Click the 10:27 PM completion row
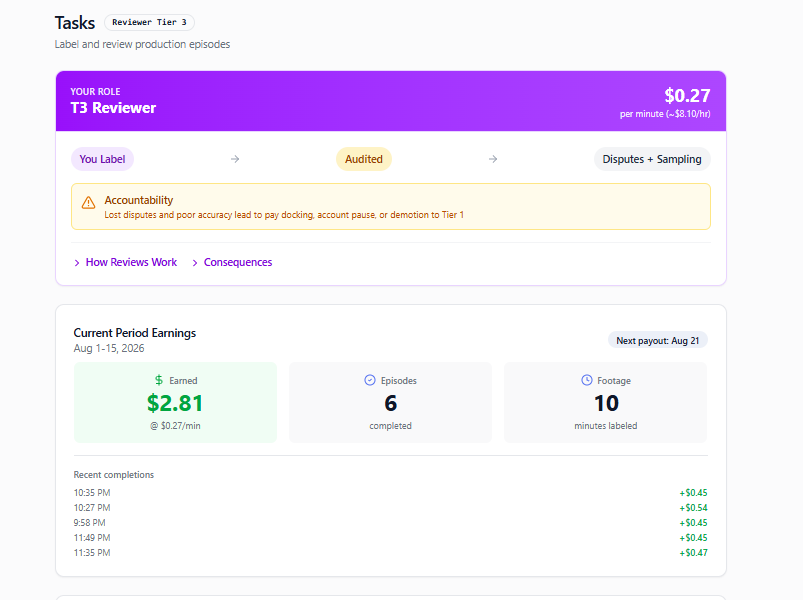Viewport: 803px width, 600px height. pos(390,508)
